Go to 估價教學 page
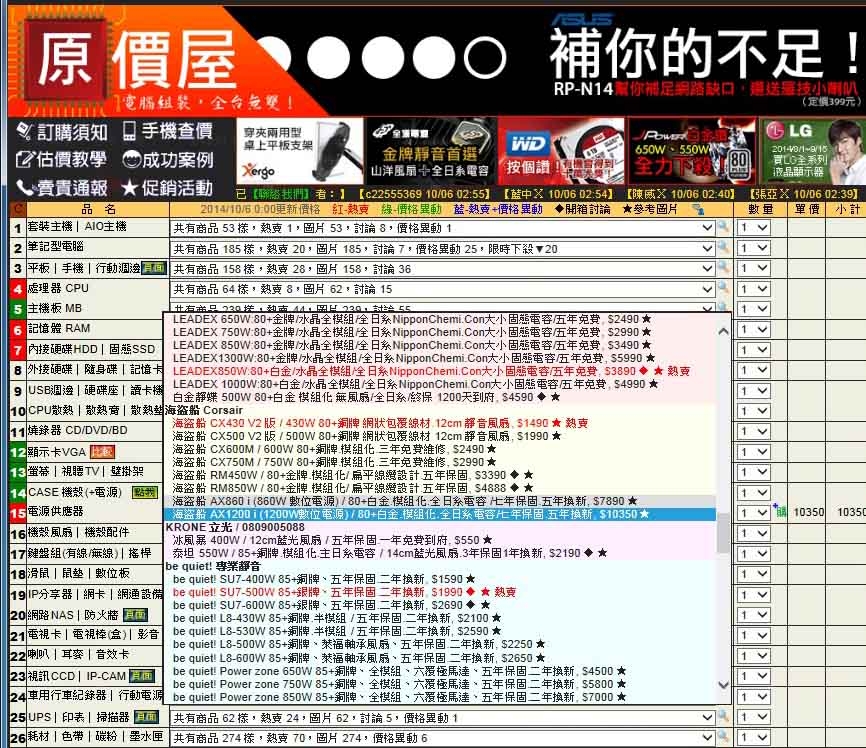 click(61, 160)
